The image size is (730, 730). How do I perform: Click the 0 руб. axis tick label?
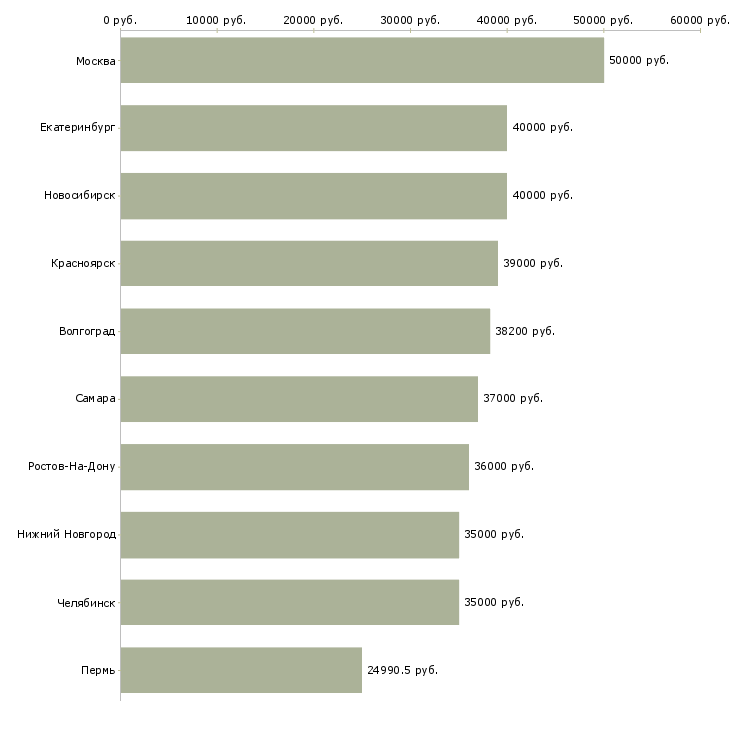120,19
